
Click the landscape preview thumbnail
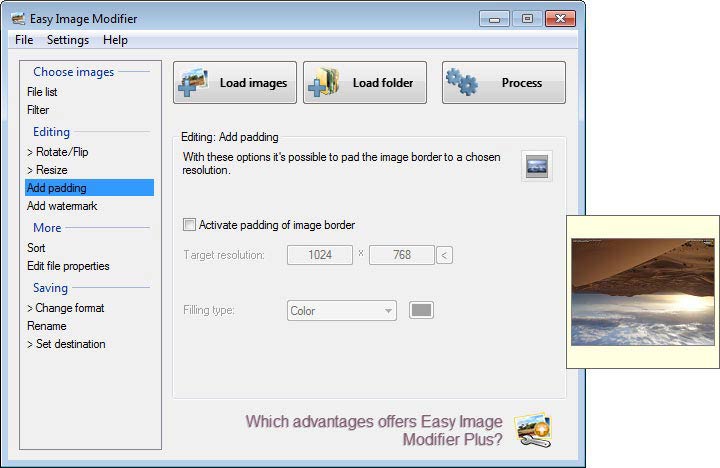pos(642,291)
